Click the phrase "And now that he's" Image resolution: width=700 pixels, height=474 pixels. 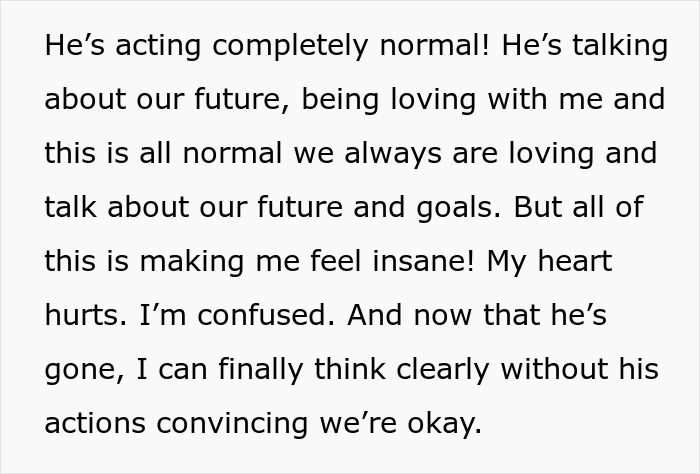(480, 316)
